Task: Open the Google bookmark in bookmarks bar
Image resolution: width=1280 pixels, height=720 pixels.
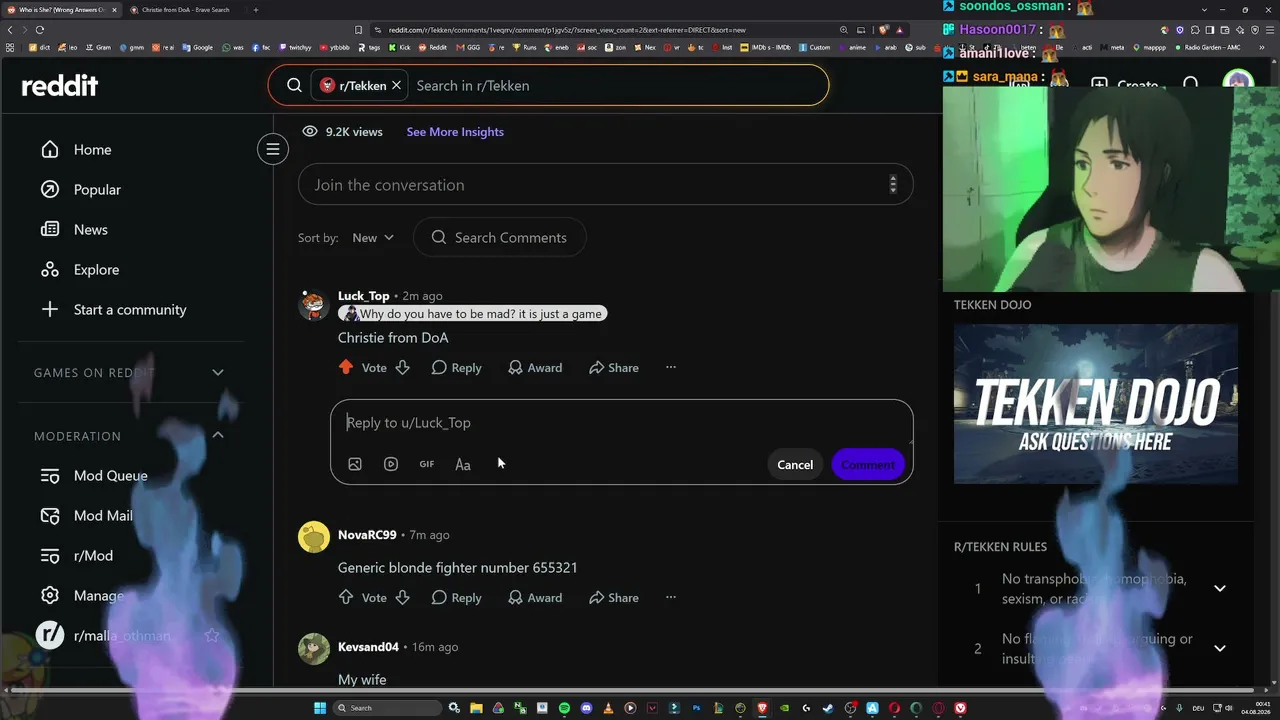Action: pyautogui.click(x=198, y=47)
